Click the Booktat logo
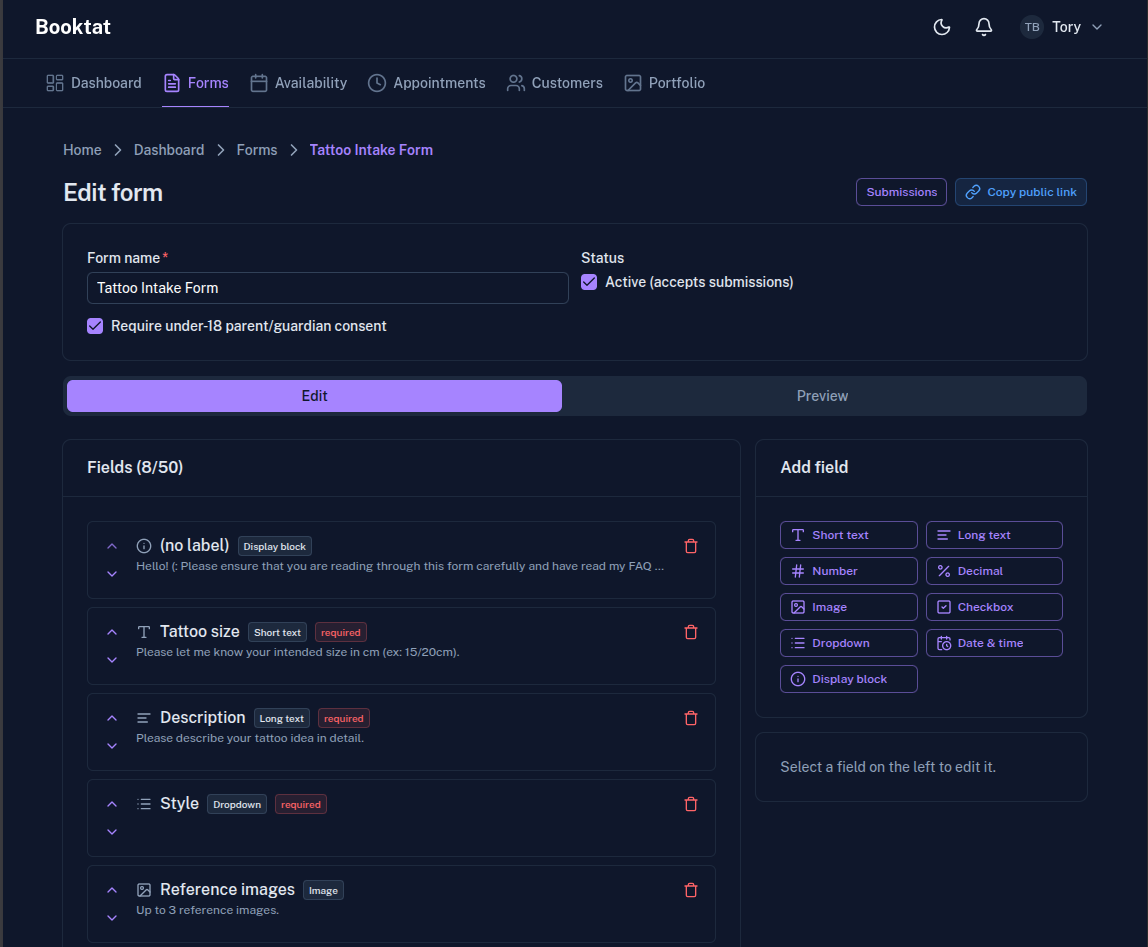 (73, 27)
